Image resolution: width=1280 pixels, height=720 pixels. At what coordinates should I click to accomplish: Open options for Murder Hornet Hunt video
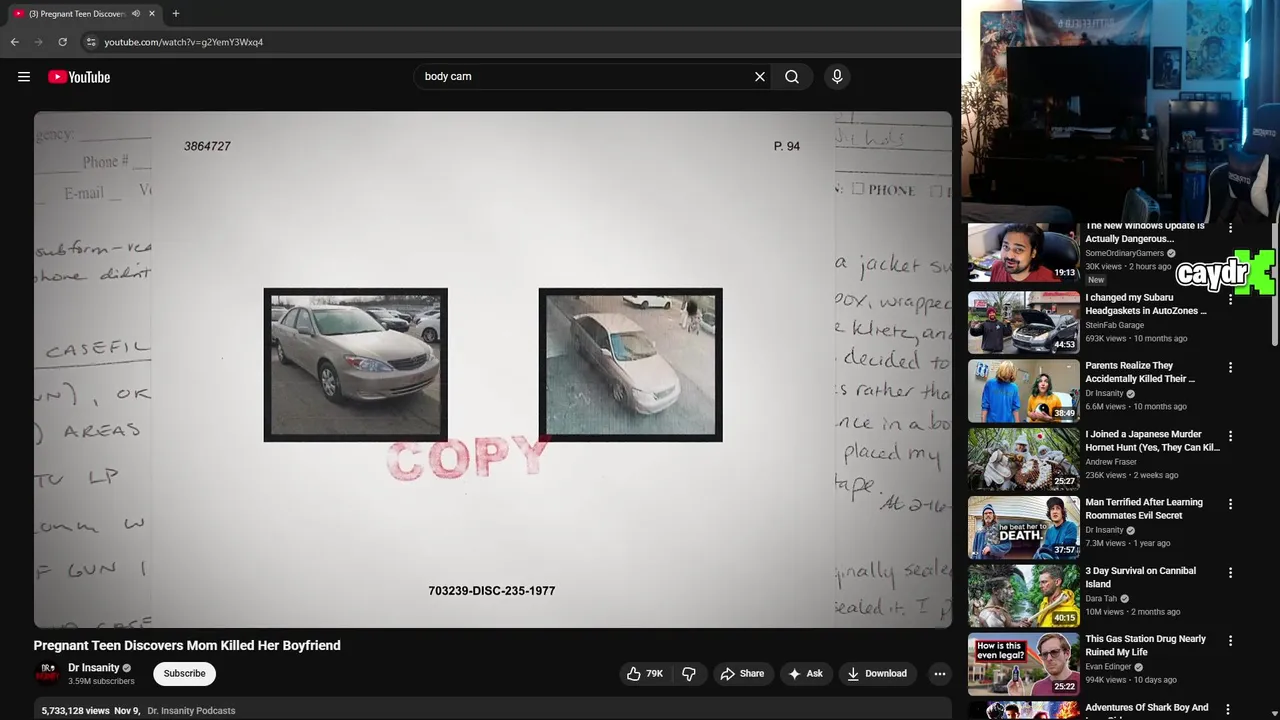(x=1231, y=436)
